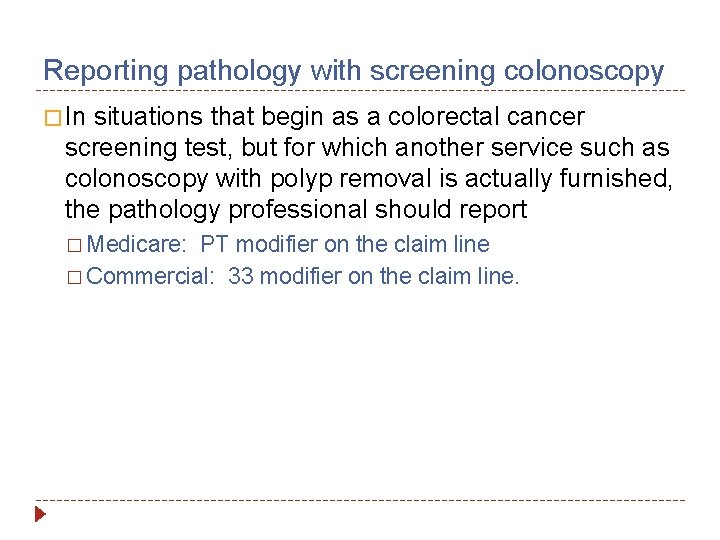Viewport: 720px width, 540px height.
Task: Select the phrase 'another service'
Action: [470, 147]
